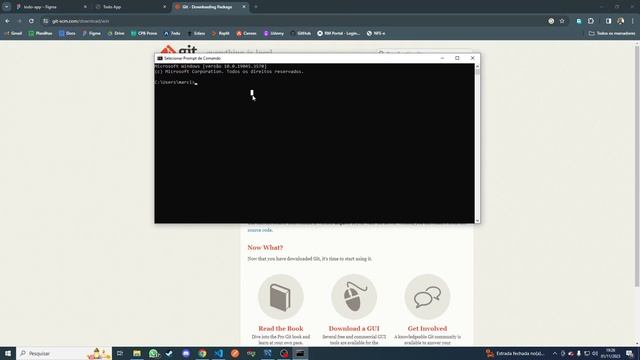This screenshot has width=640, height=360.
Task: Switch to the Todo App tab
Action: (x=131, y=7)
